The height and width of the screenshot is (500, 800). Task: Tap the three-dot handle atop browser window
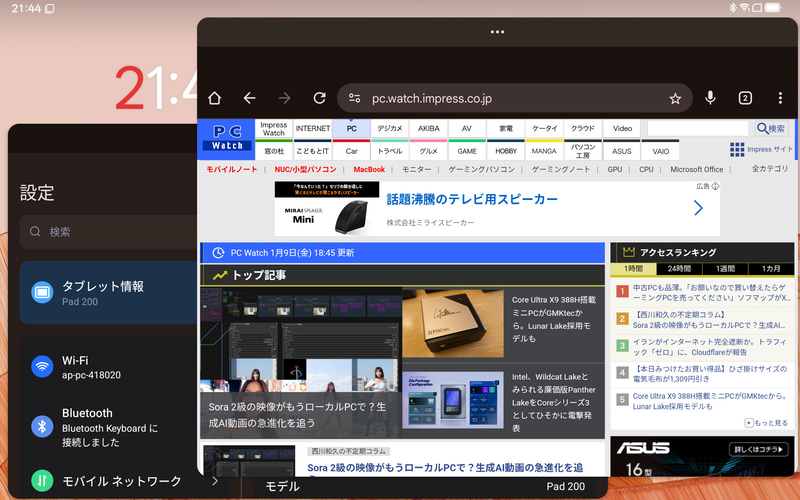497,32
